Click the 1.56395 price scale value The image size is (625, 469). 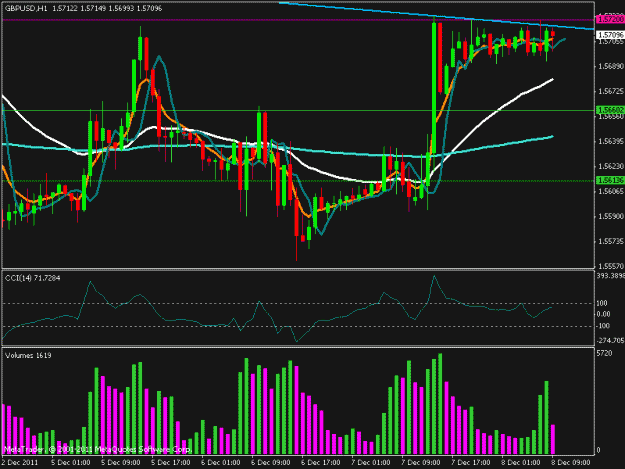[611, 141]
